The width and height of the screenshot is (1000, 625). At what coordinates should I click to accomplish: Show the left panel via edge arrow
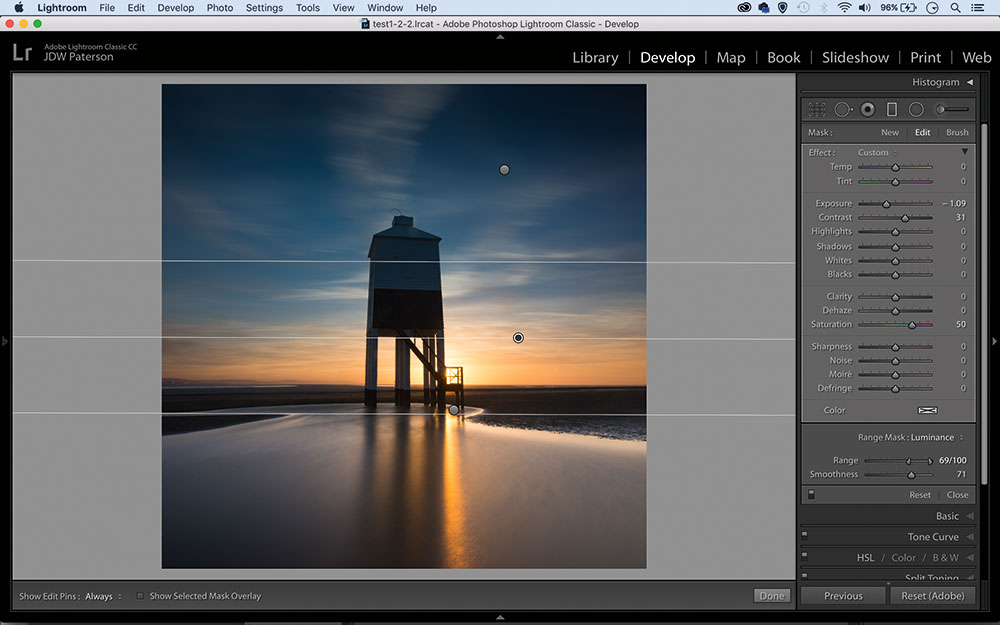pos(5,341)
